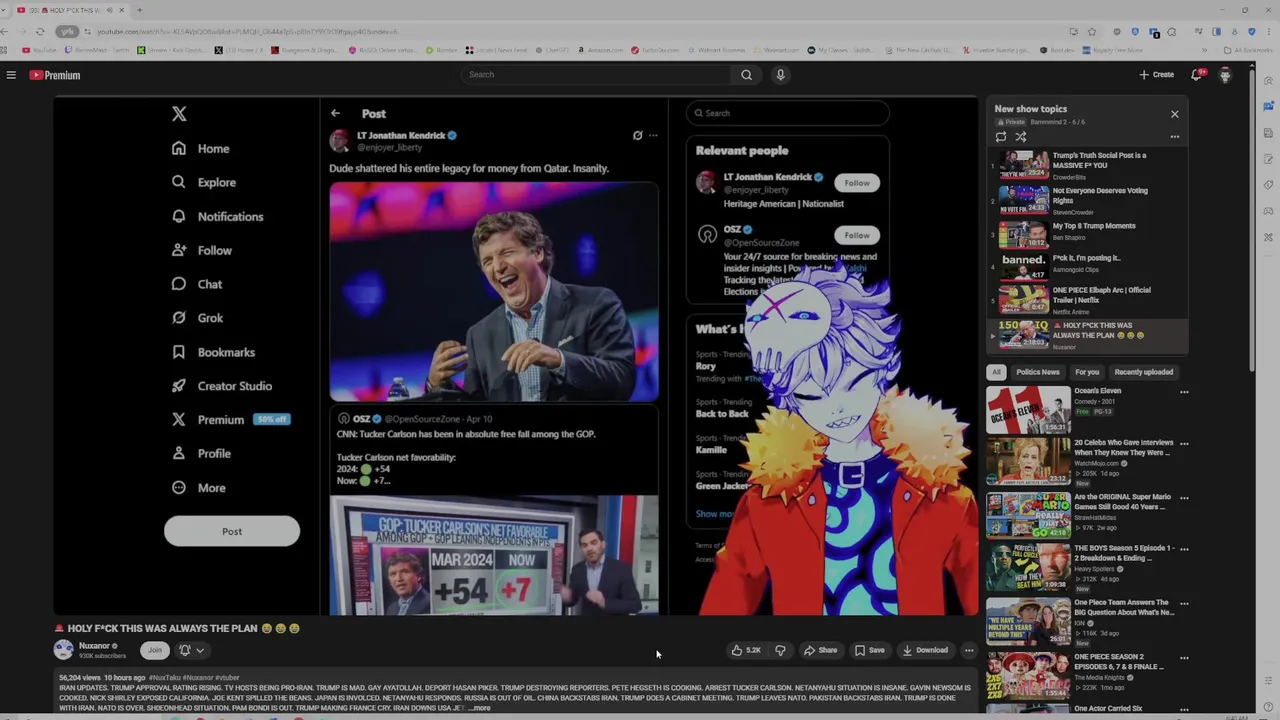Image resolution: width=1280 pixels, height=720 pixels.
Task: Select the All filter chip
Action: (x=996, y=372)
